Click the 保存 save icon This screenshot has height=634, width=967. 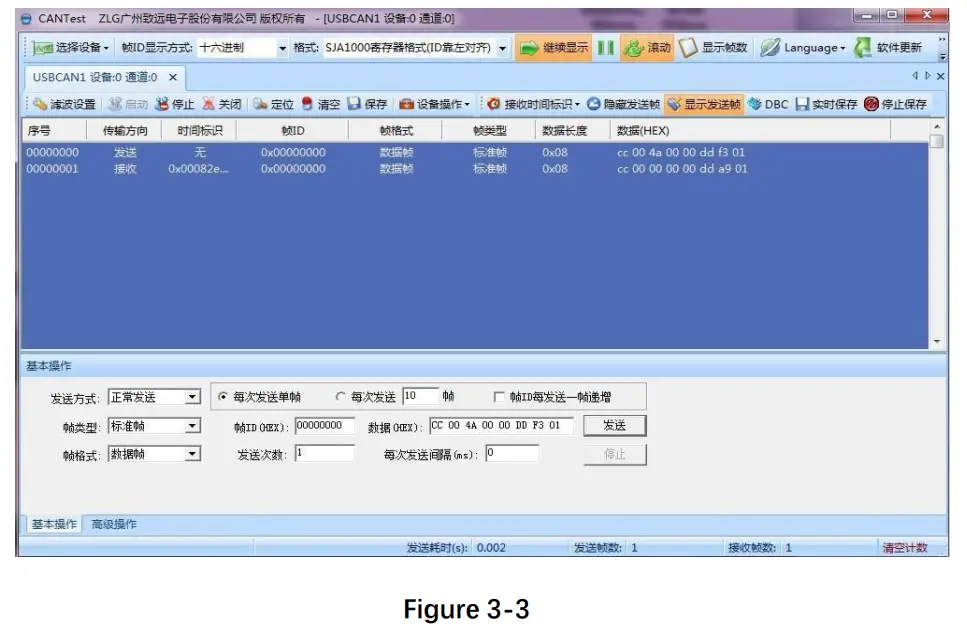[353, 104]
